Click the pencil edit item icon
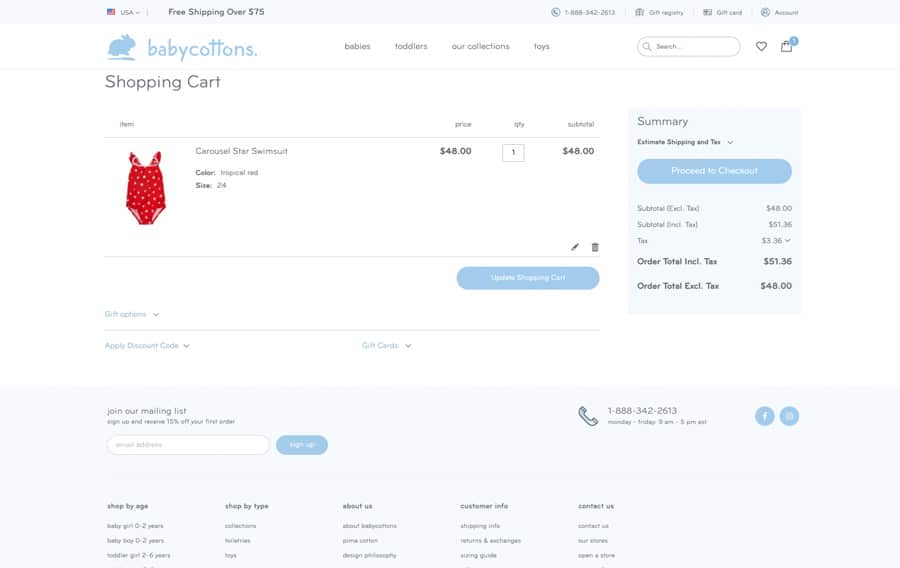Viewport: 900px width, 568px height. (x=575, y=247)
